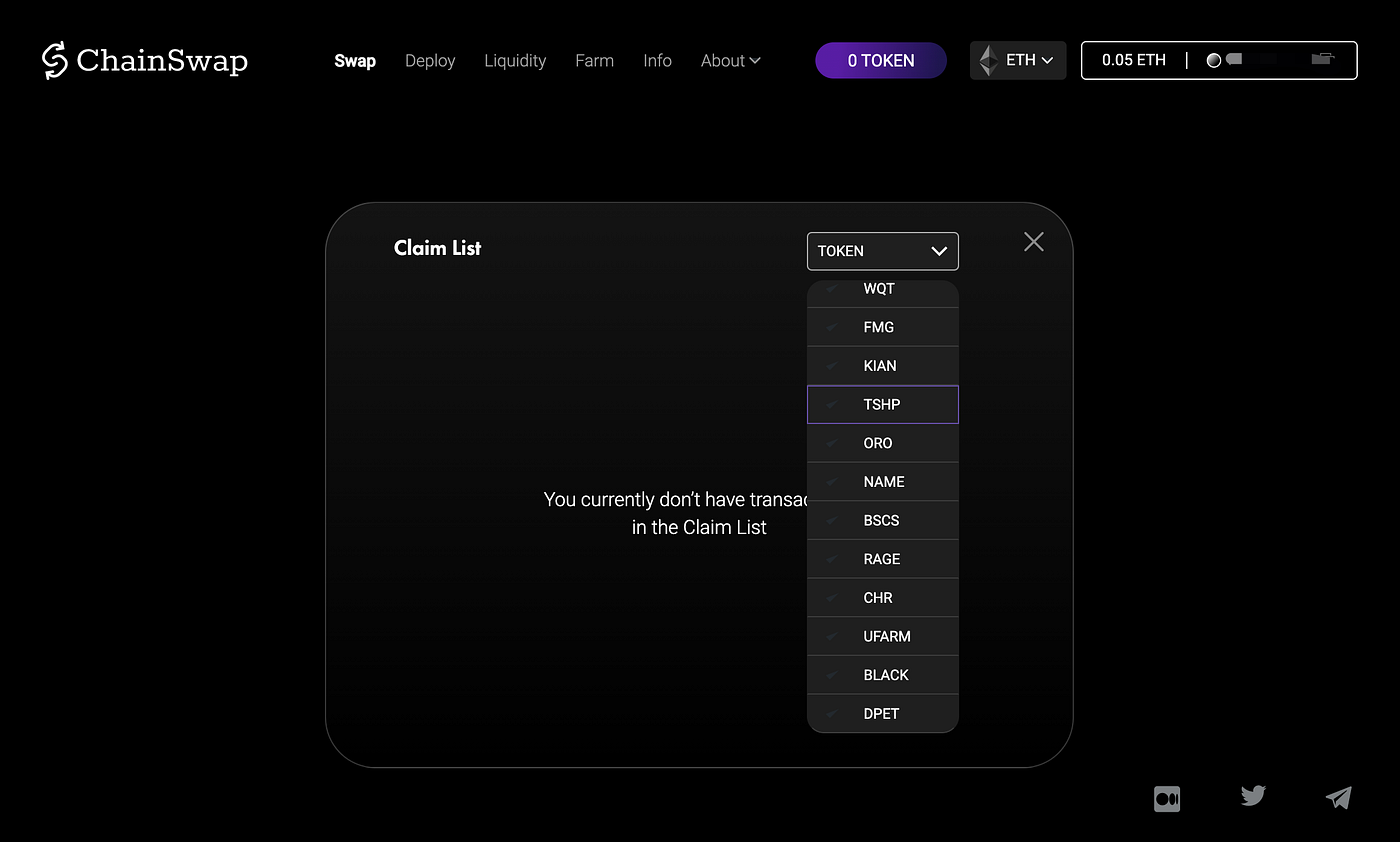Open the Liquidity page
The height and width of the screenshot is (842, 1400).
click(515, 60)
